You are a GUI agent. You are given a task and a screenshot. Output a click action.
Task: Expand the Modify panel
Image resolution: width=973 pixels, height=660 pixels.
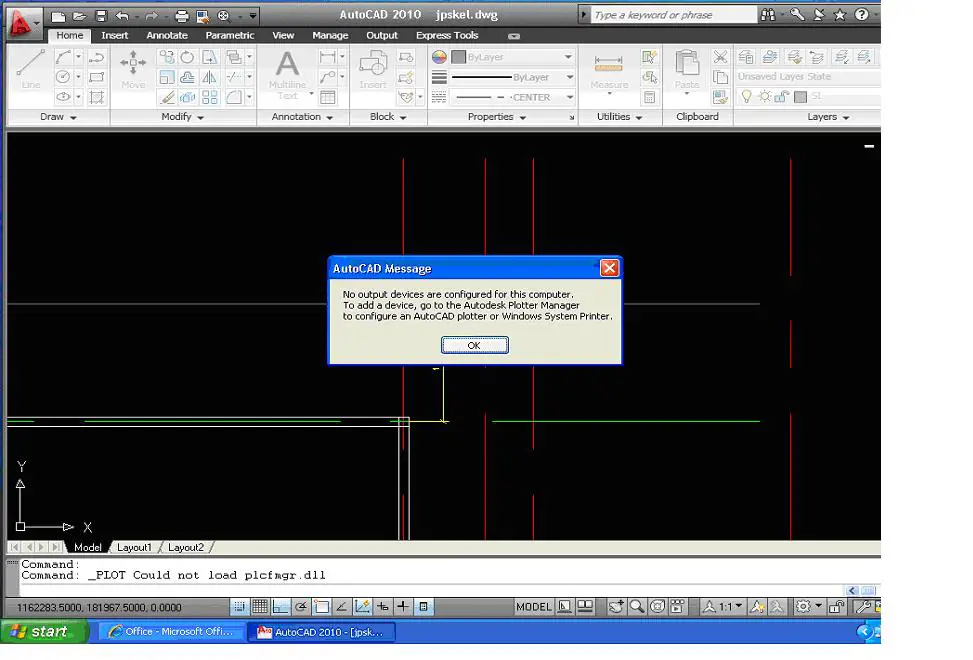click(182, 117)
